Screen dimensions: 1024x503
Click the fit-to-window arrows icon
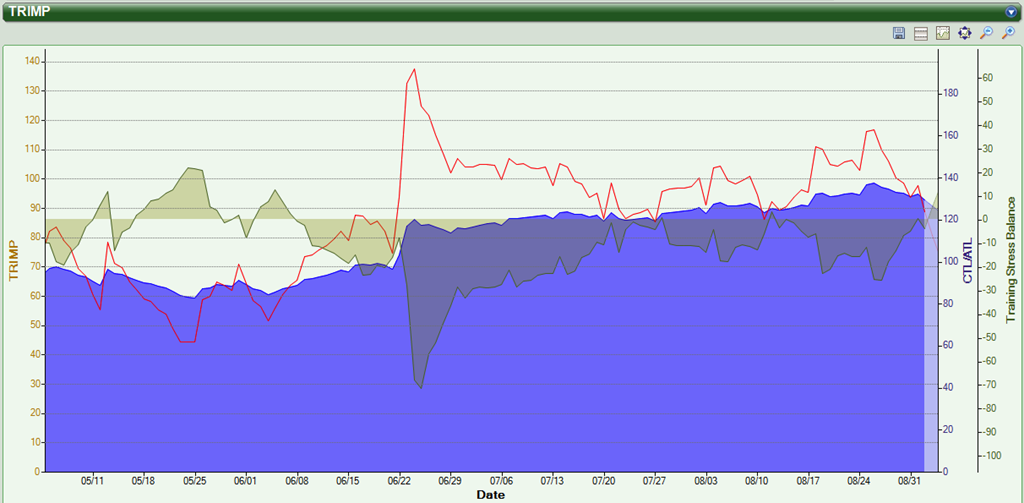[x=964, y=33]
